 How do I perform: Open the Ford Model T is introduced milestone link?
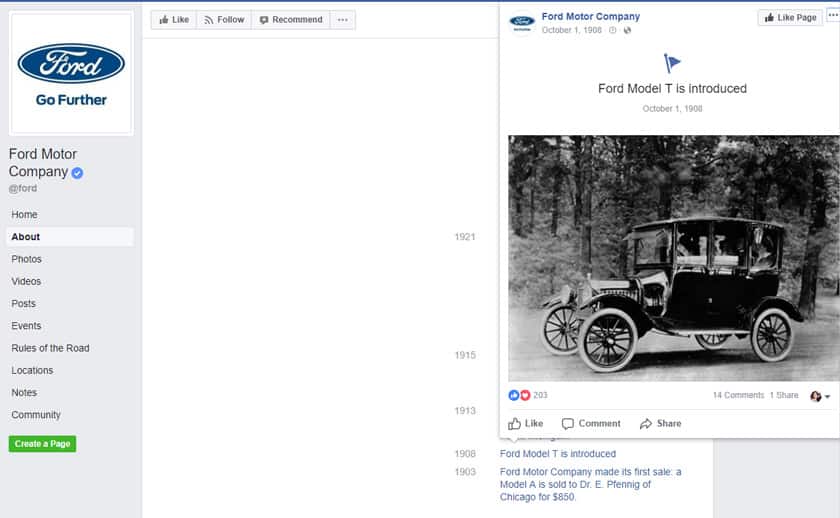(558, 454)
